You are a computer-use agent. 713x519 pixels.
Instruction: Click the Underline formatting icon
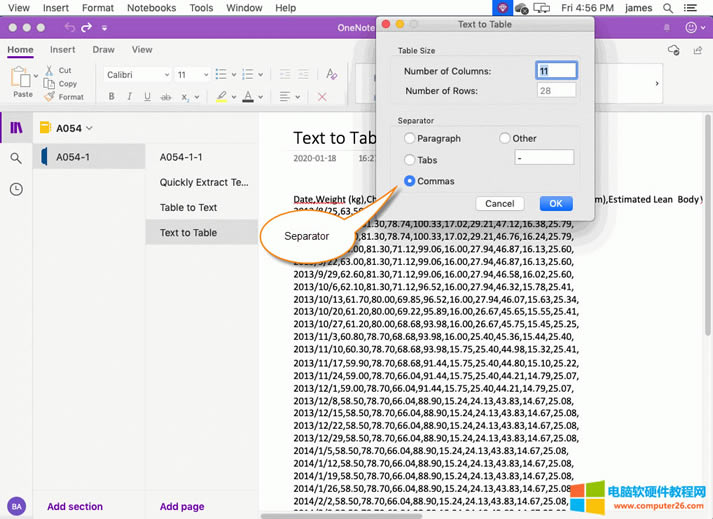[x=148, y=97]
